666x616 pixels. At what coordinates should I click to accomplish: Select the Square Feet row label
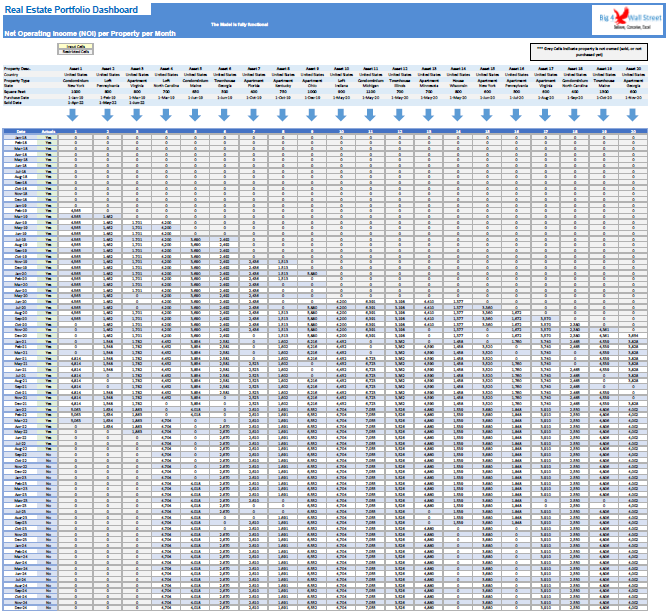click(13, 91)
